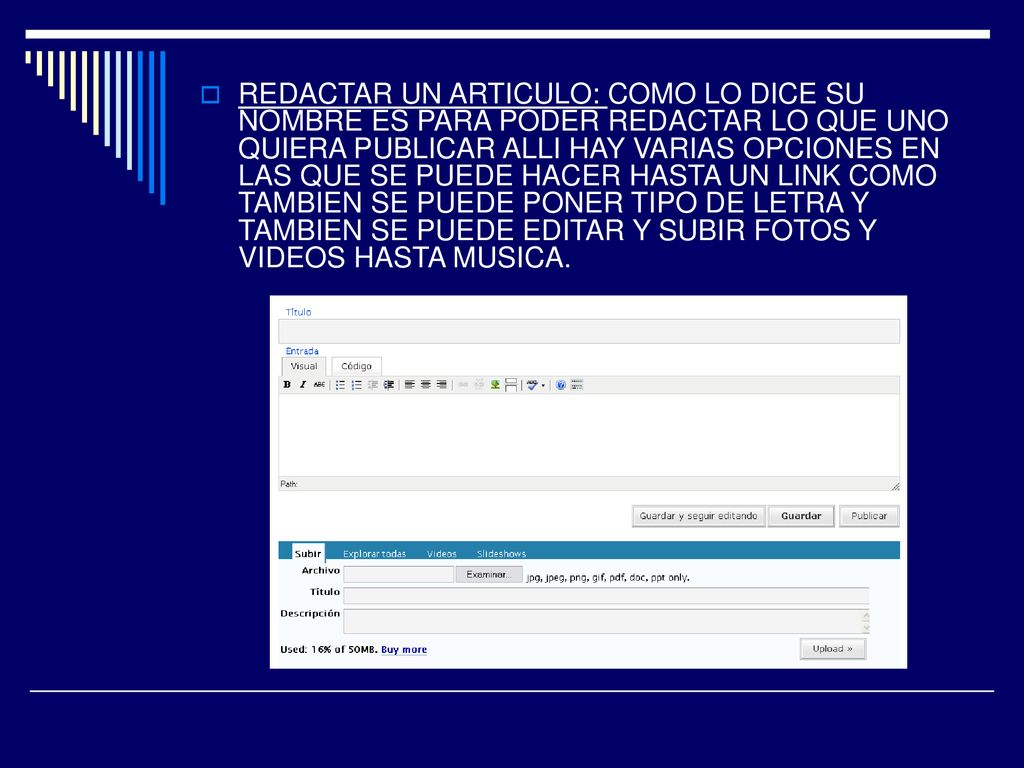Click the upload Título field
1024x768 pixels.
[606, 596]
